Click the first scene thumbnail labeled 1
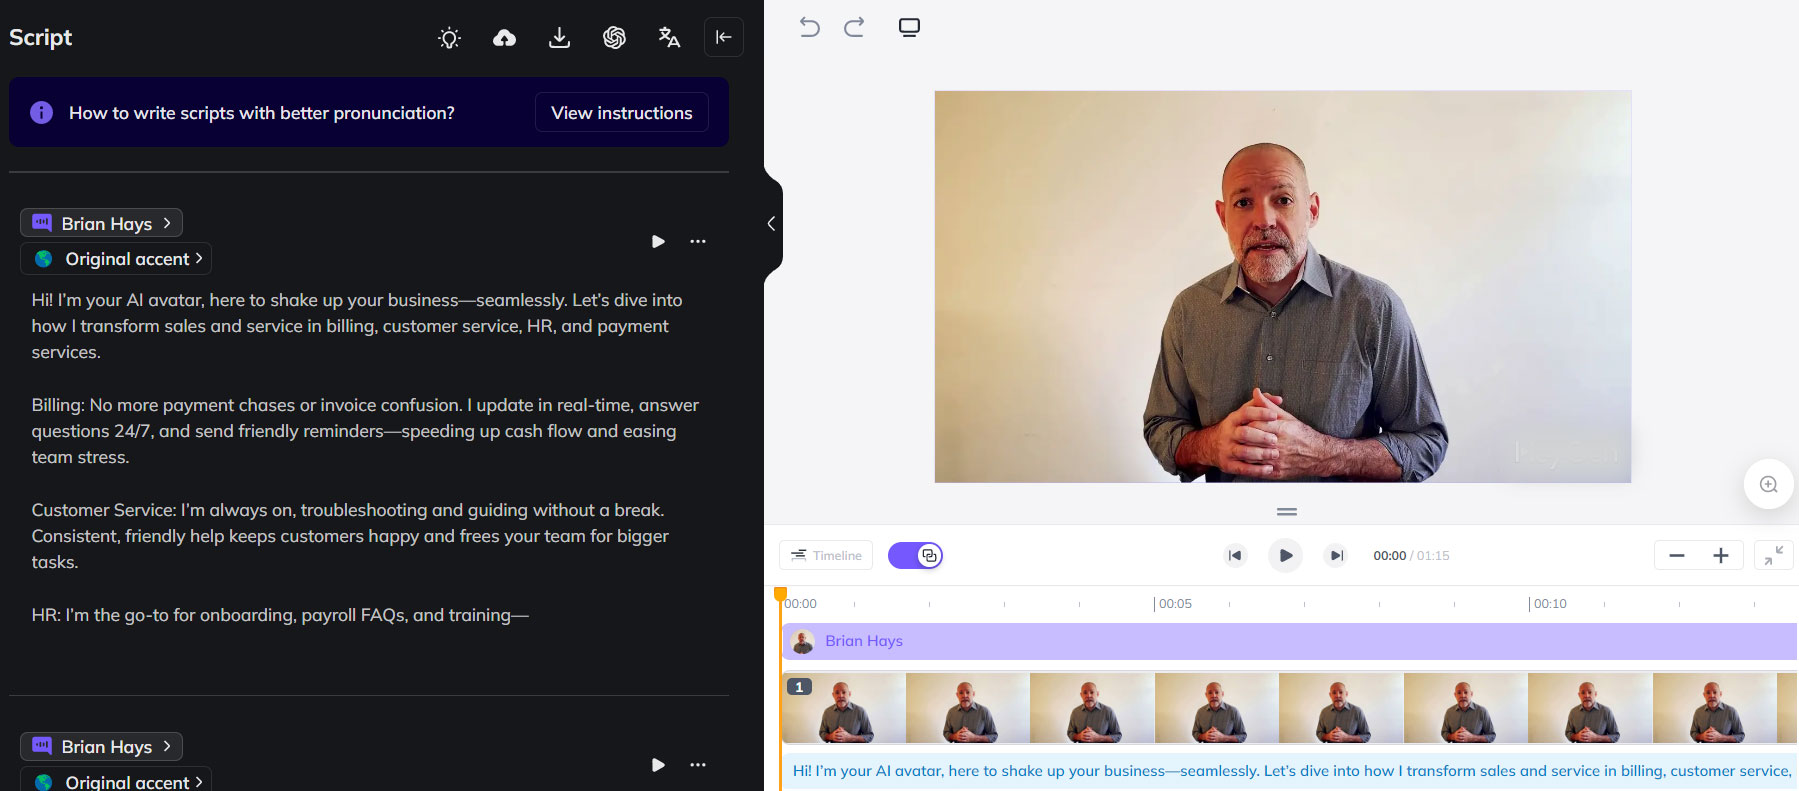This screenshot has width=1799, height=791. tap(843, 708)
